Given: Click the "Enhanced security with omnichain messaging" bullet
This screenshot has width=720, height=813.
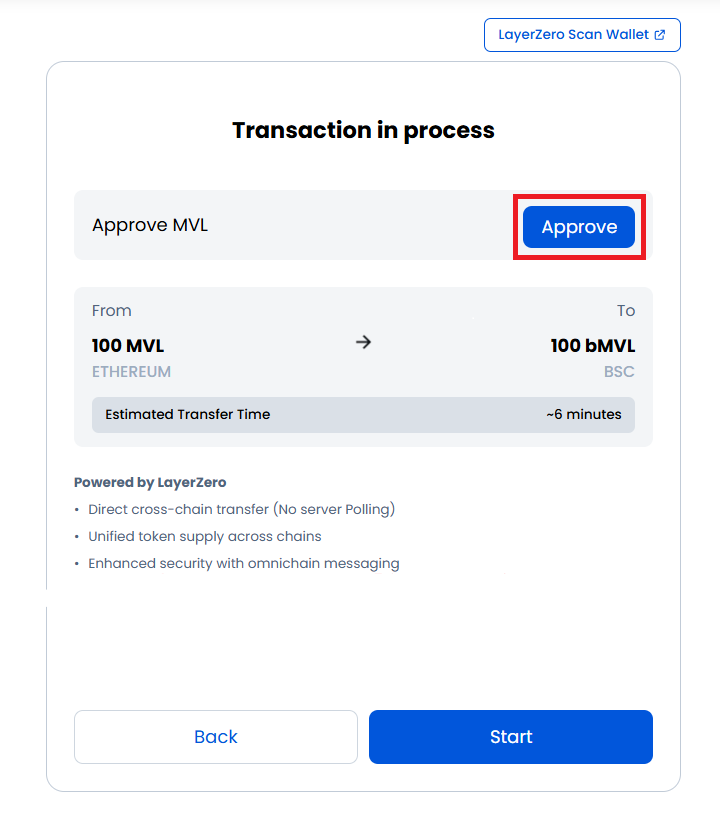Looking at the screenshot, I should 243,563.
